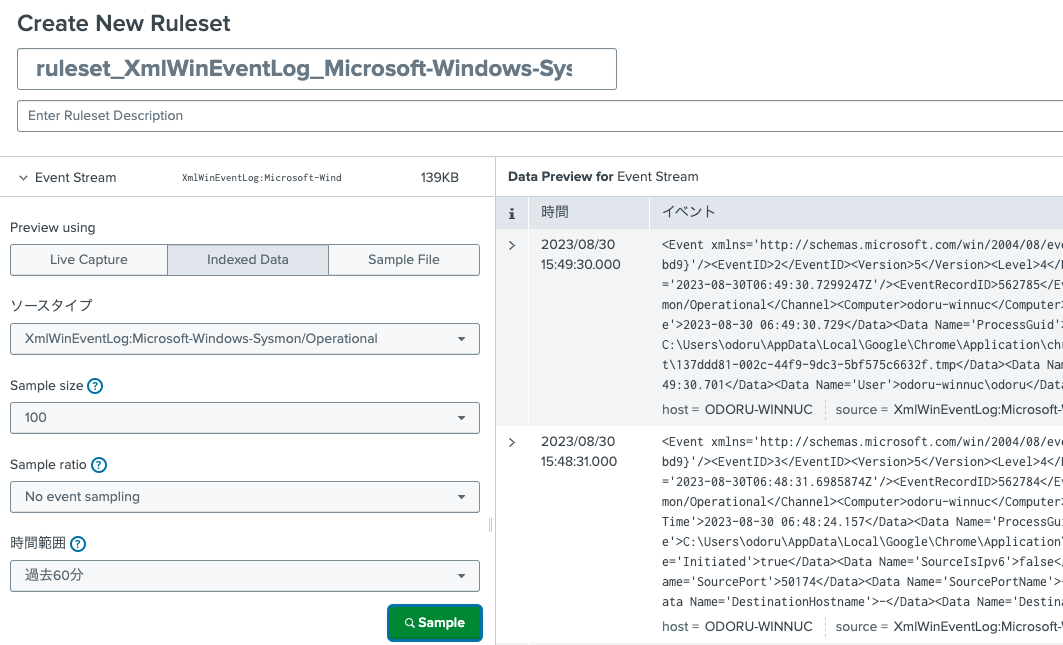1063x645 pixels.
Task: Click host ODORU-WINNUC in first event
Action: 758,410
